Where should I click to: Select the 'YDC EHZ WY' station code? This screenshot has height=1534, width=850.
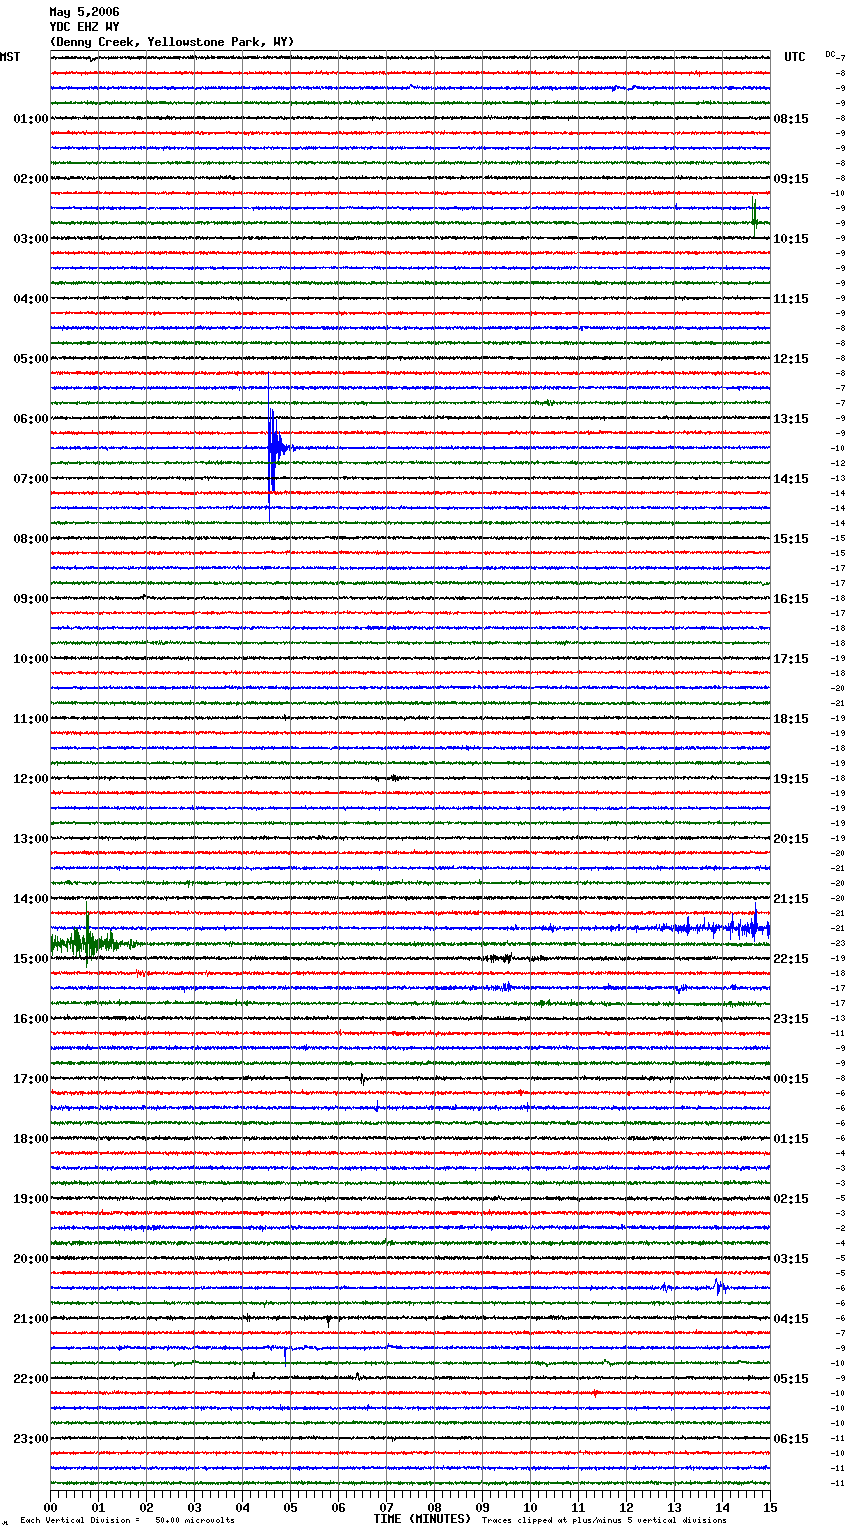click(84, 27)
